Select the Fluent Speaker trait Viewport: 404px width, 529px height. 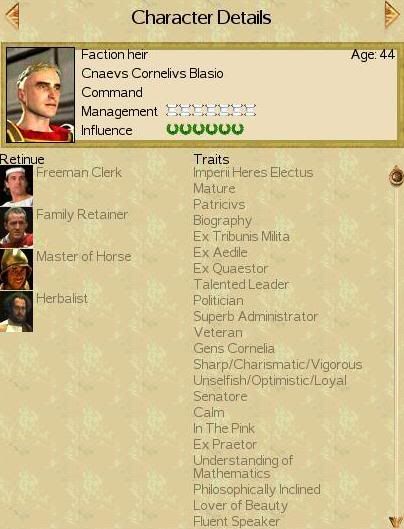[236, 522]
